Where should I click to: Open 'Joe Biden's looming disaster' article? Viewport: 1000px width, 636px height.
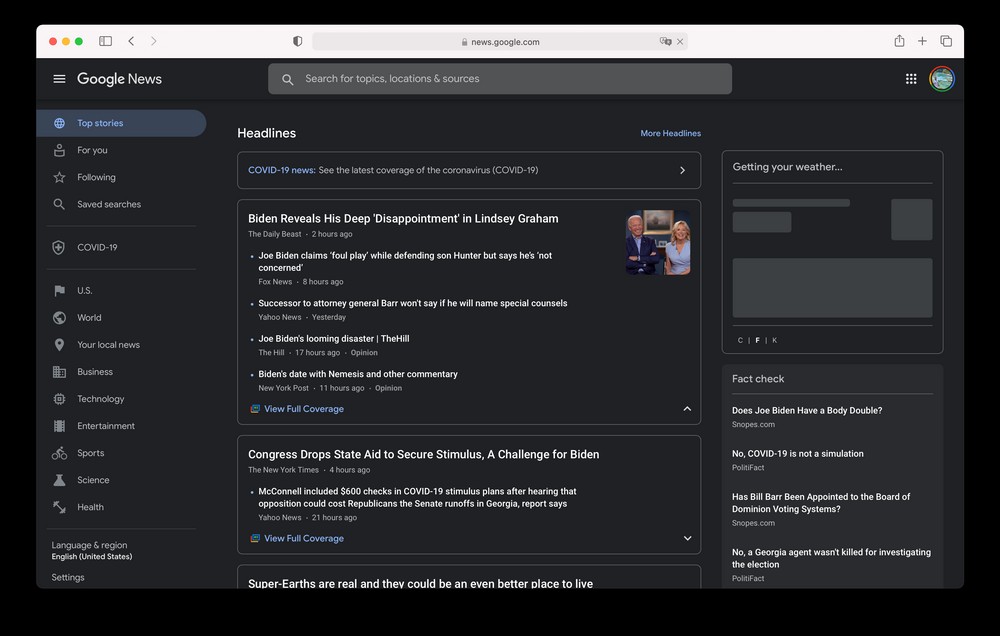[x=334, y=339]
